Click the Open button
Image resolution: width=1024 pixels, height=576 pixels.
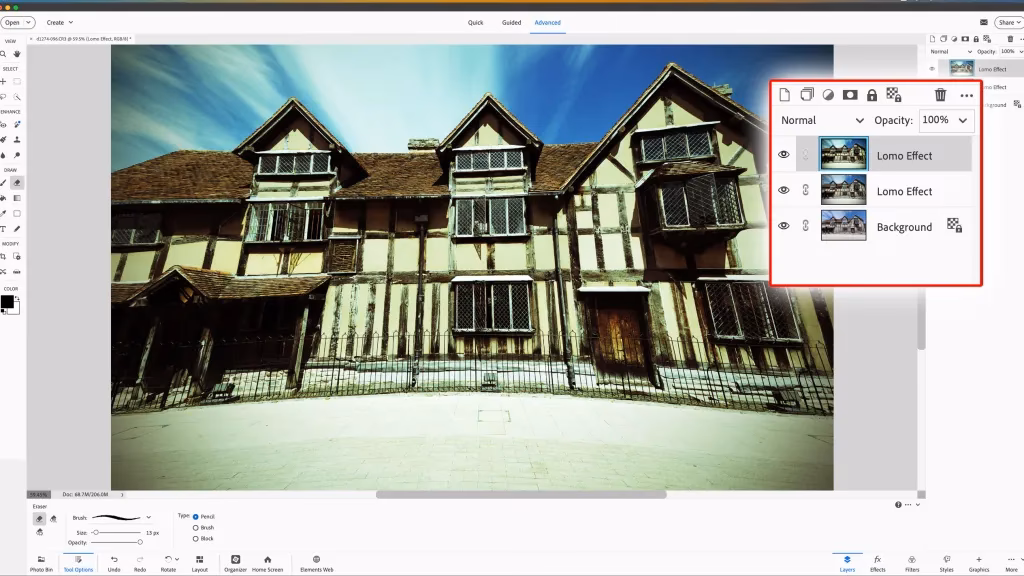tap(13, 21)
